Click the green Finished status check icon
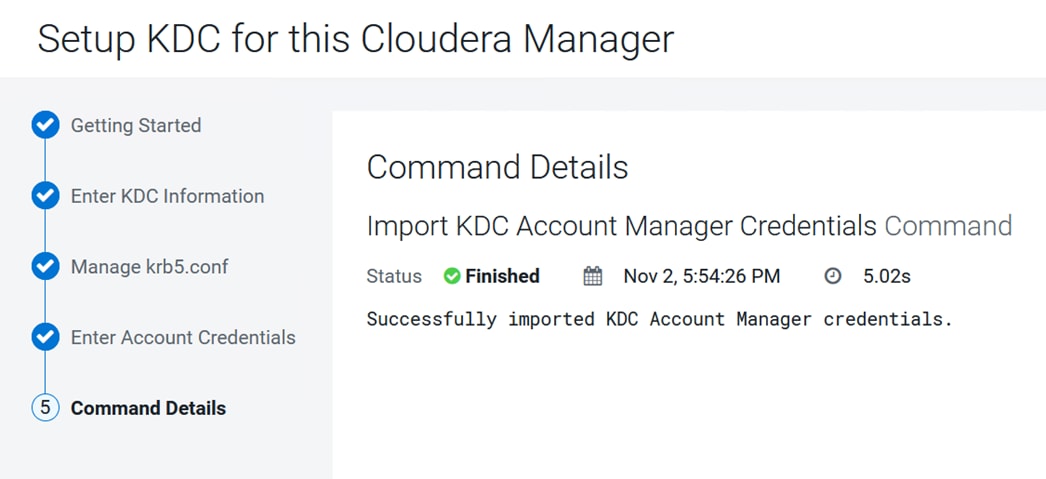The width and height of the screenshot is (1046, 479). [452, 276]
